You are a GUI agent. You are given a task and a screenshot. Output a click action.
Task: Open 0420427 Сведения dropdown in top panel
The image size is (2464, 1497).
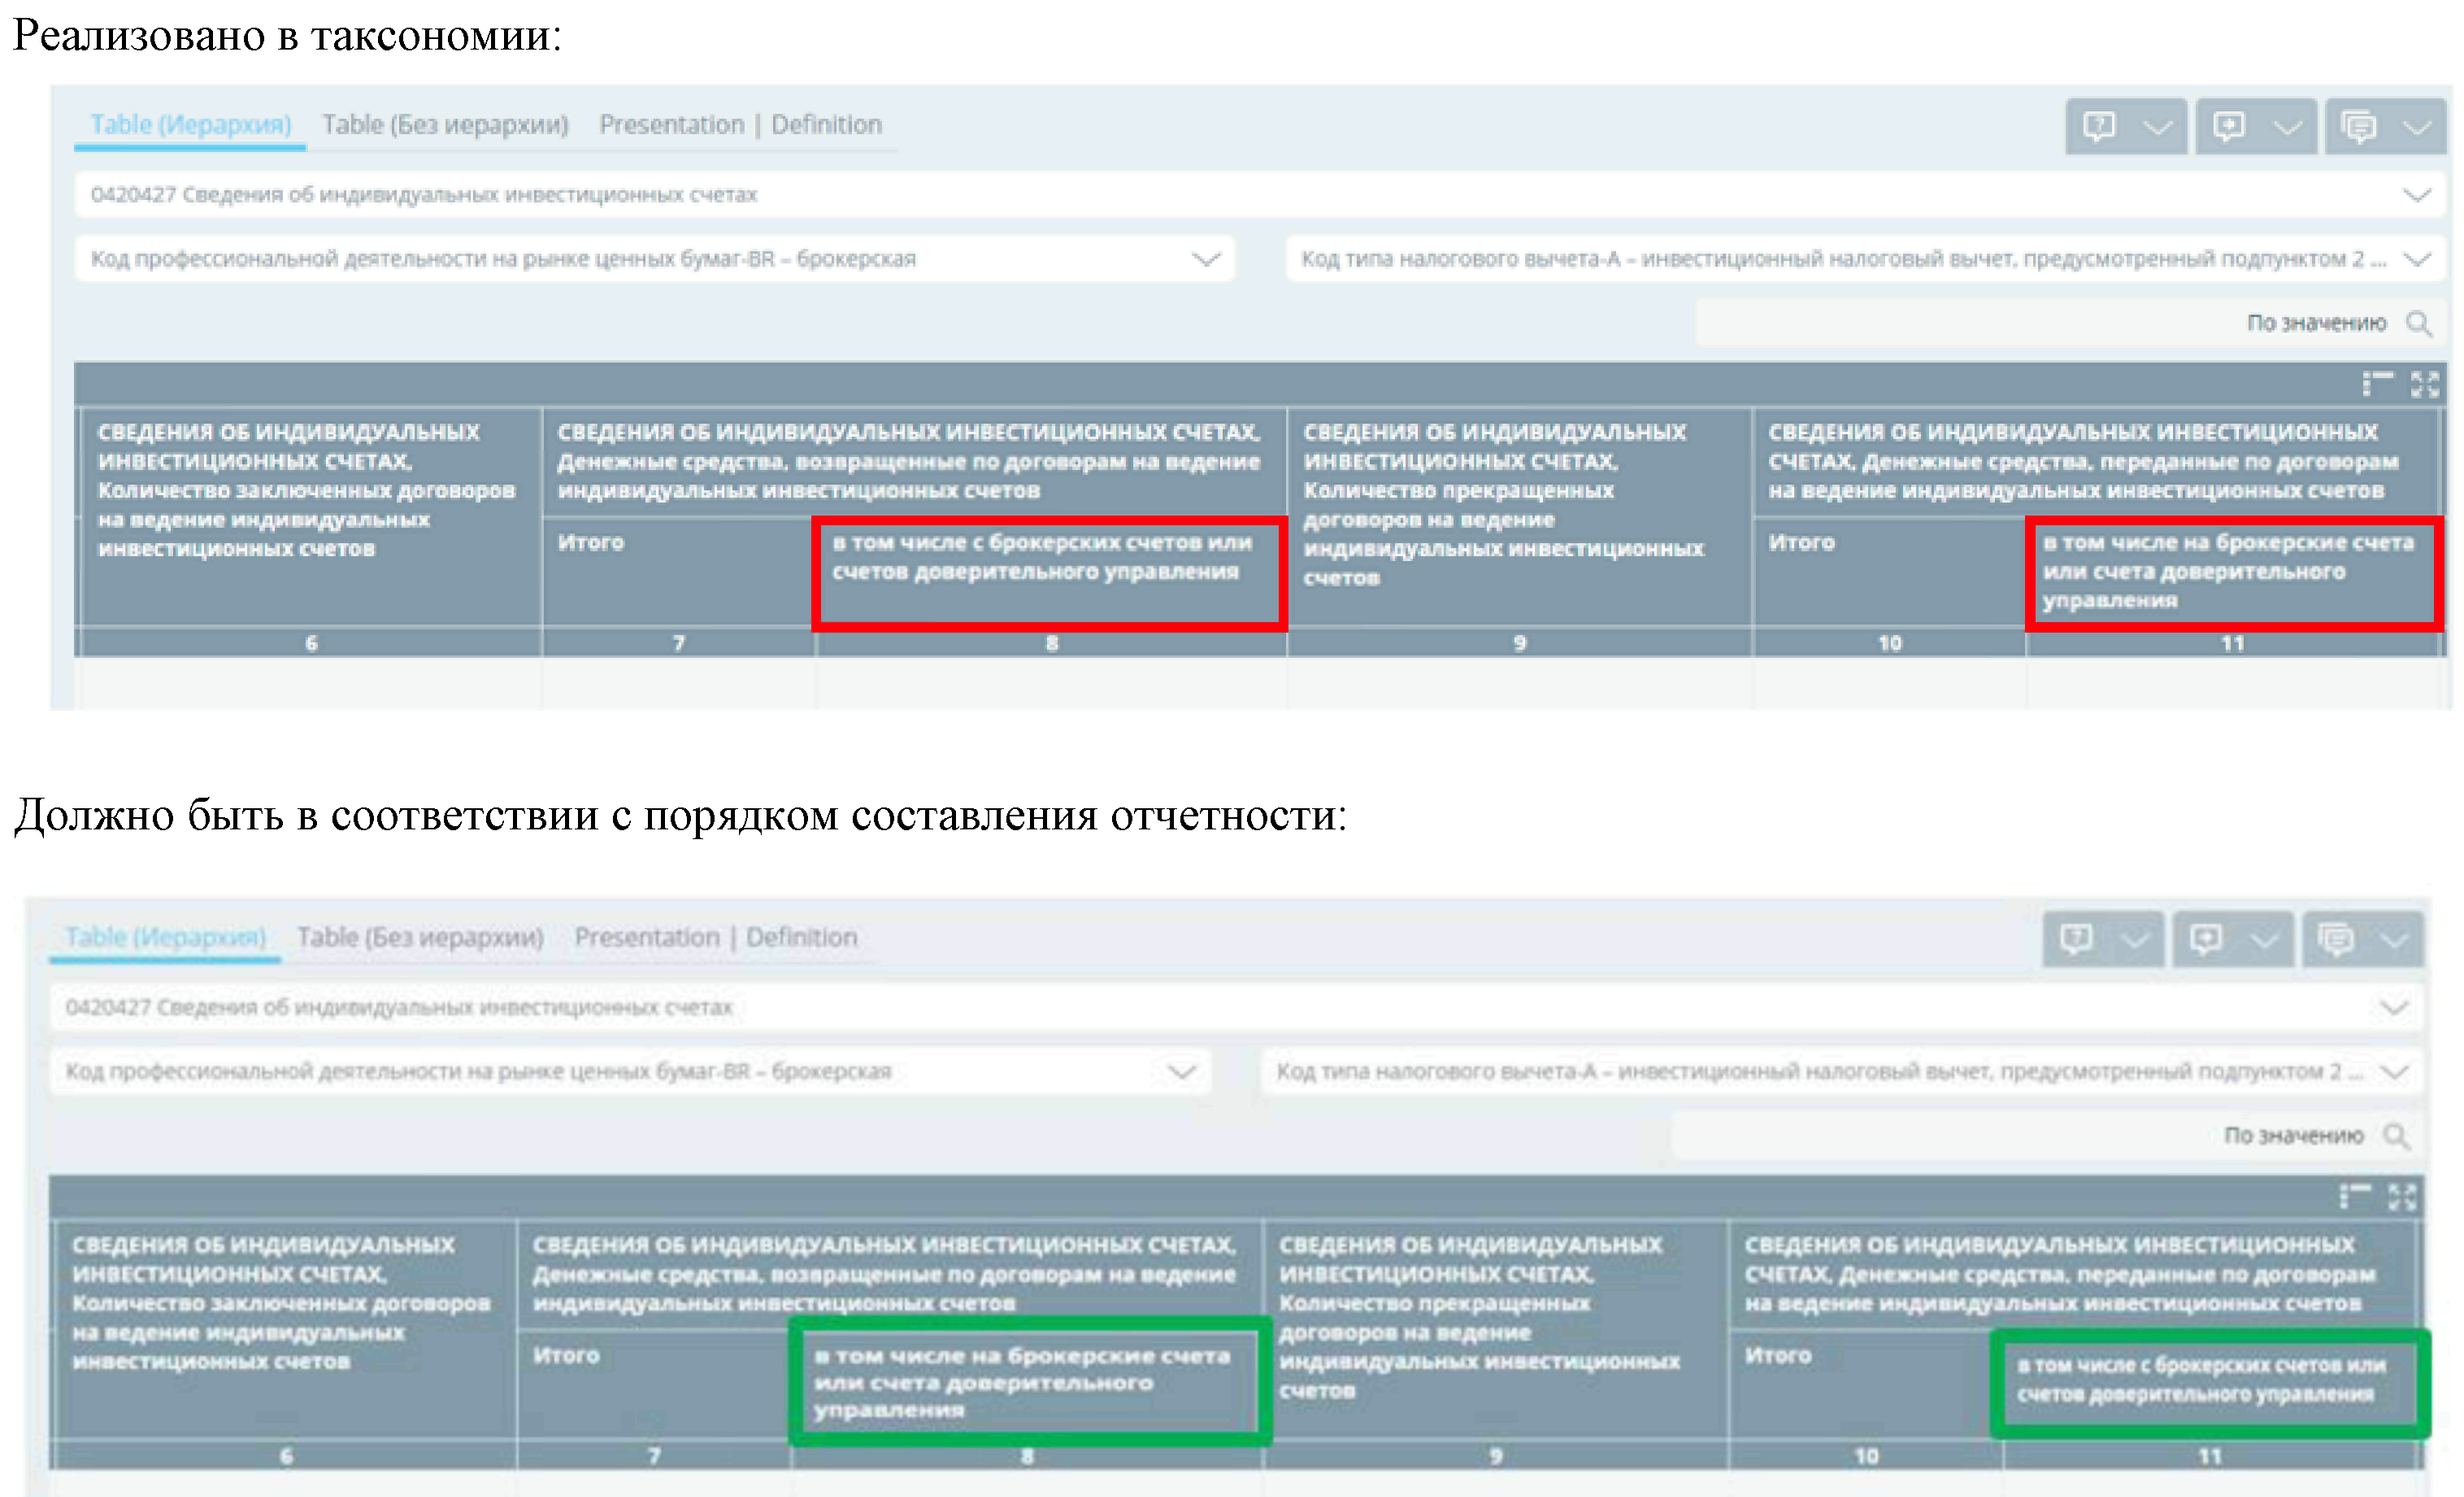(x=1259, y=194)
